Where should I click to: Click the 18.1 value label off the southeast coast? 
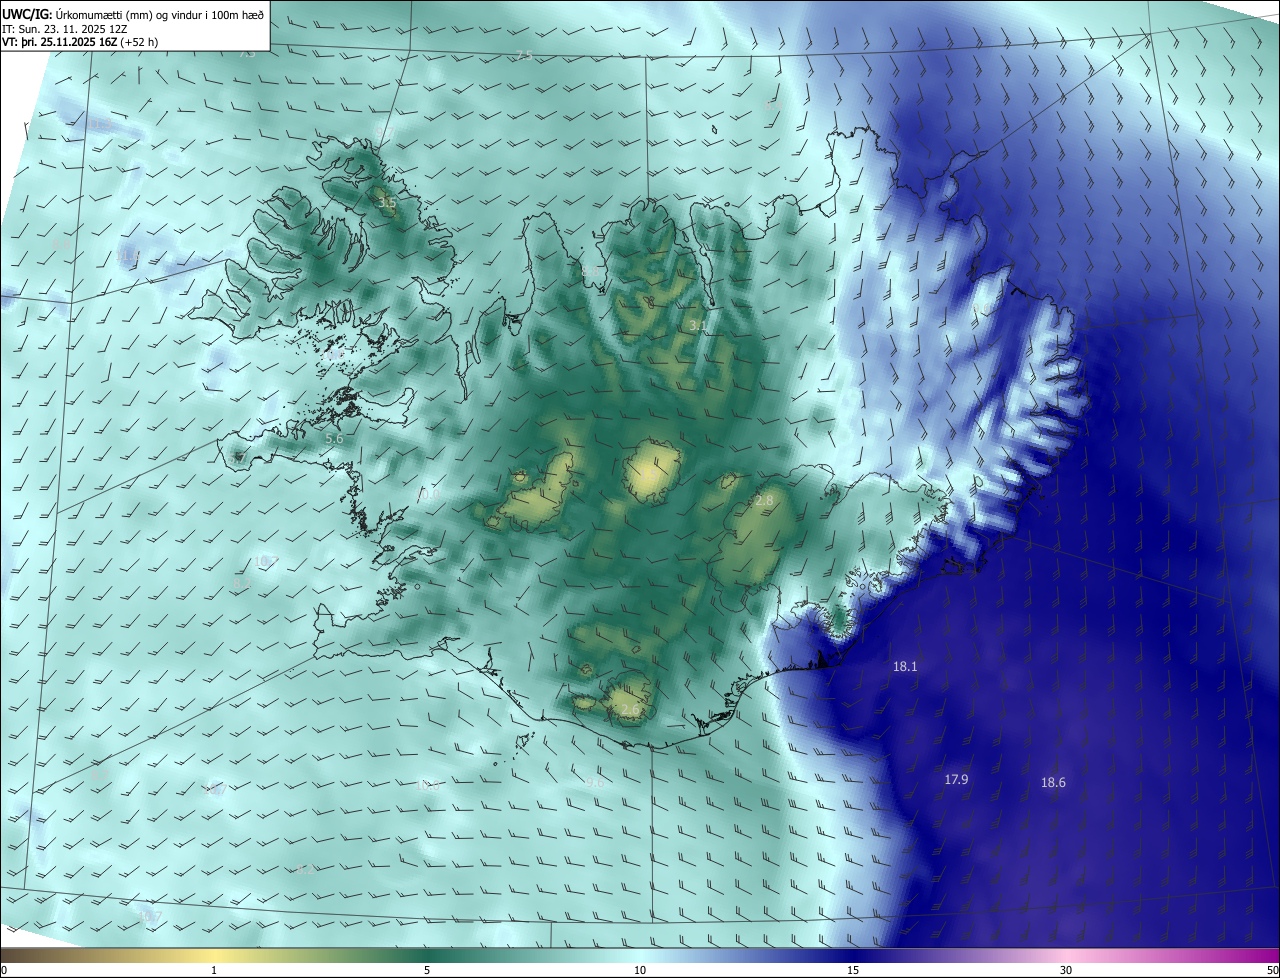[905, 666]
